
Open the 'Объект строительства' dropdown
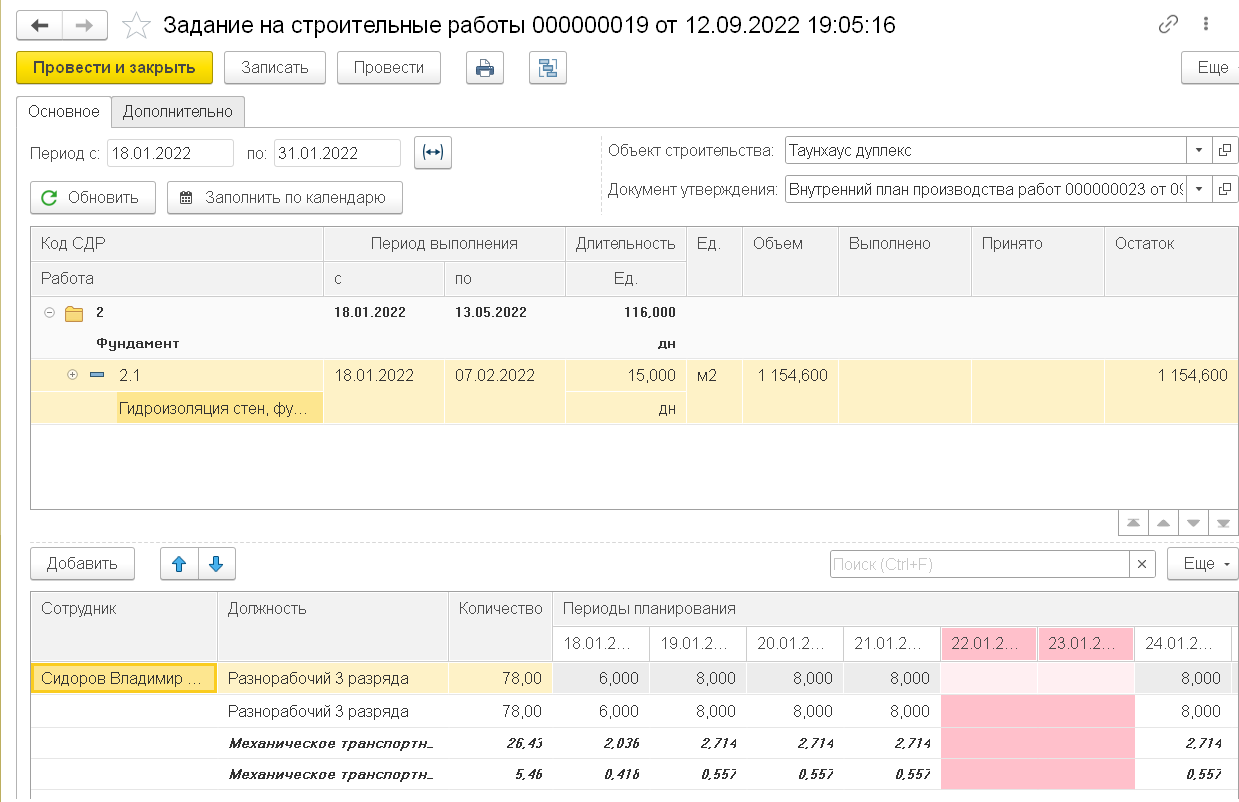coord(1199,151)
